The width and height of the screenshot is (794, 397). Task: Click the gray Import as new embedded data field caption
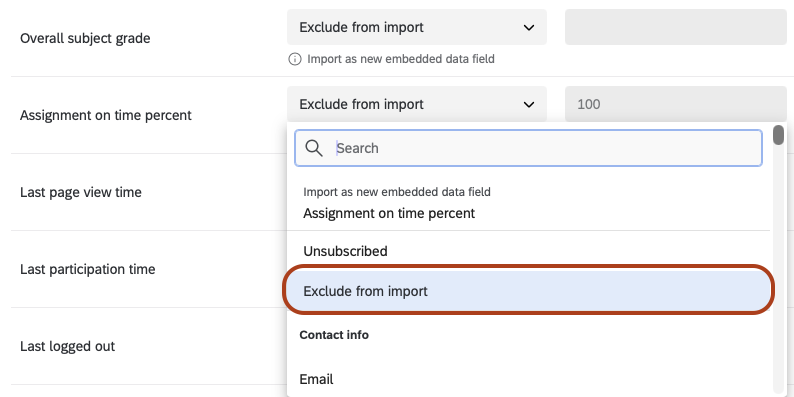397,192
